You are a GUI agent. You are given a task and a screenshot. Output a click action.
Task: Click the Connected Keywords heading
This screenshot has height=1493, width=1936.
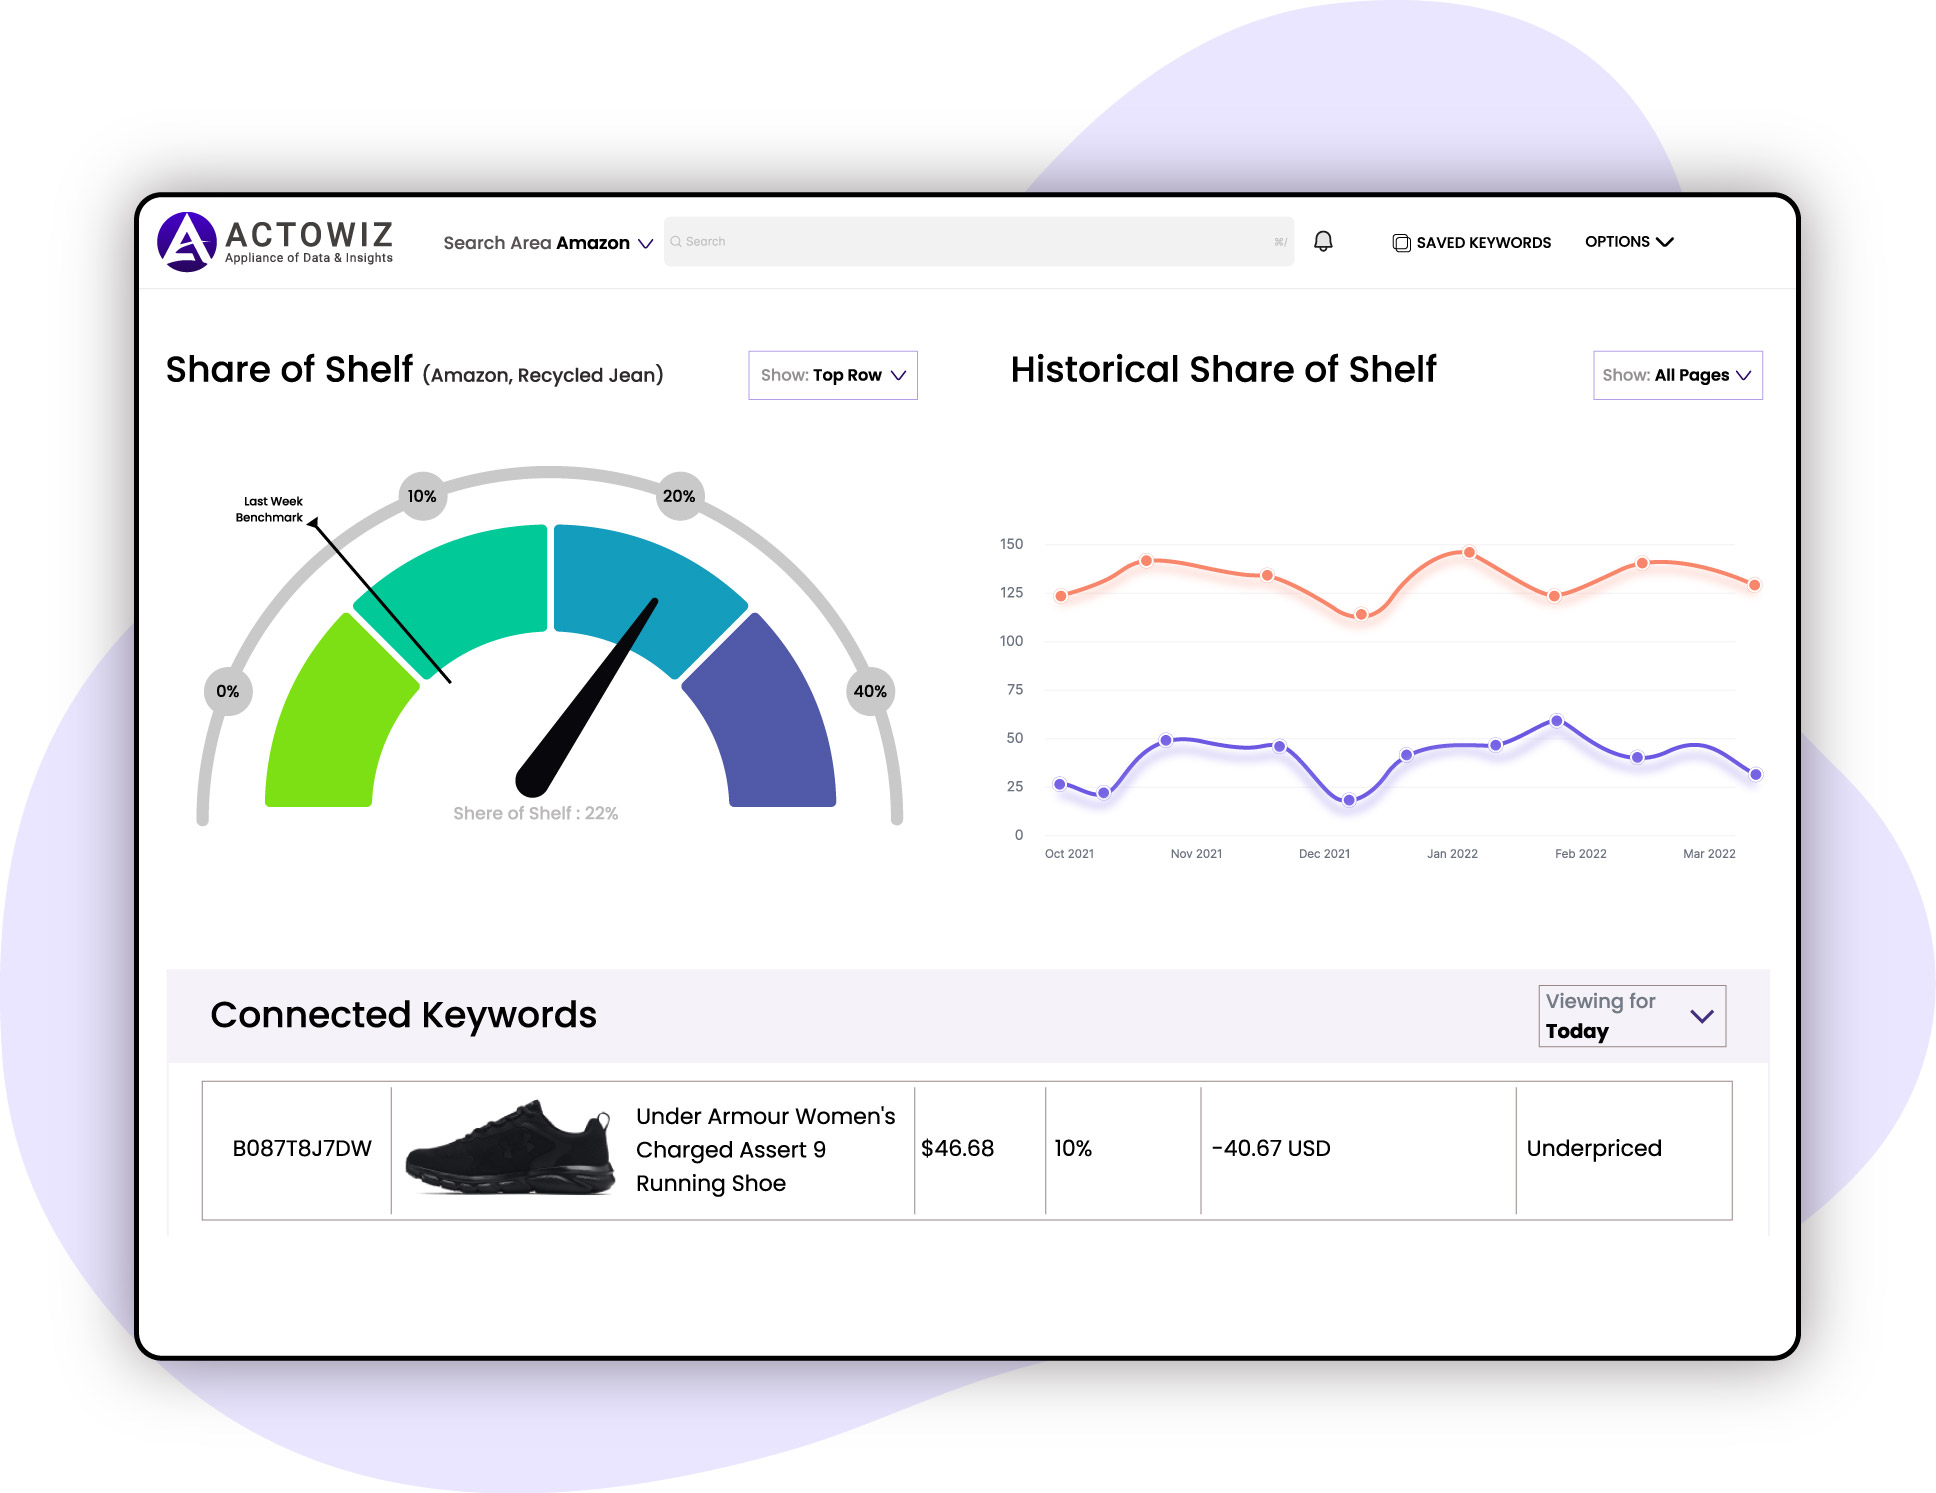coord(403,1015)
